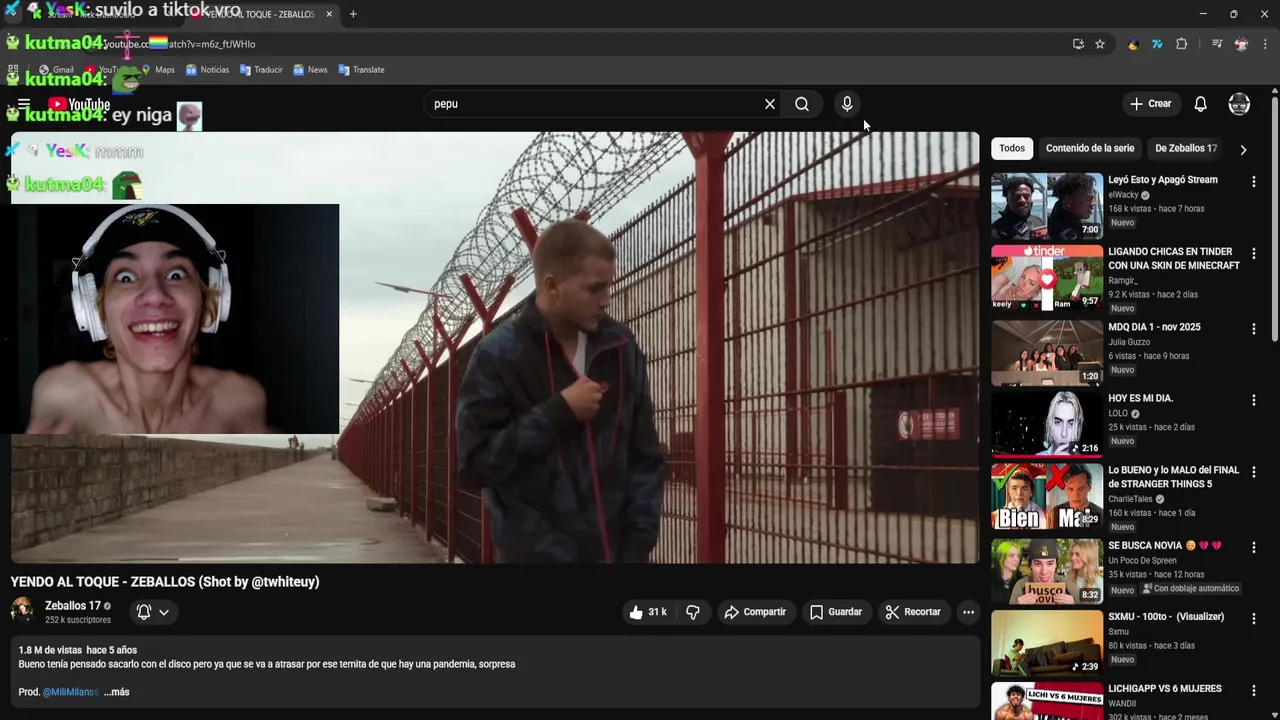Click the Guardar button
Screen dimensions: 1280x720
(836, 612)
